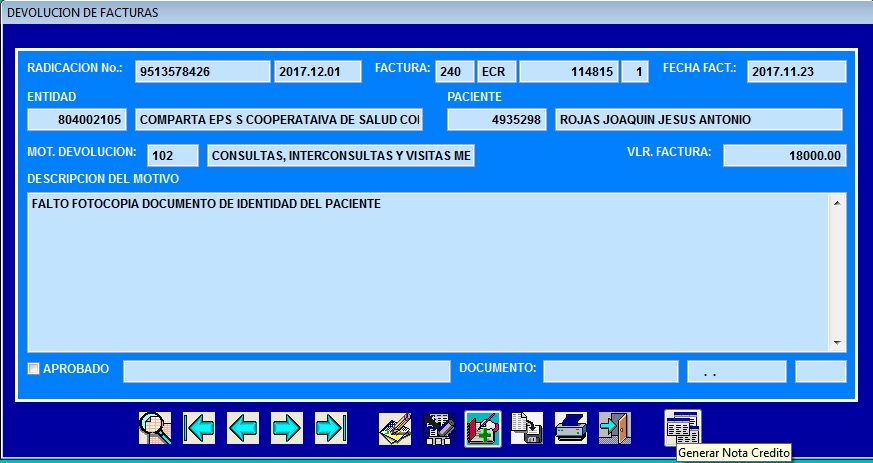Jump to the last record
The image size is (873, 463).
tap(331, 428)
